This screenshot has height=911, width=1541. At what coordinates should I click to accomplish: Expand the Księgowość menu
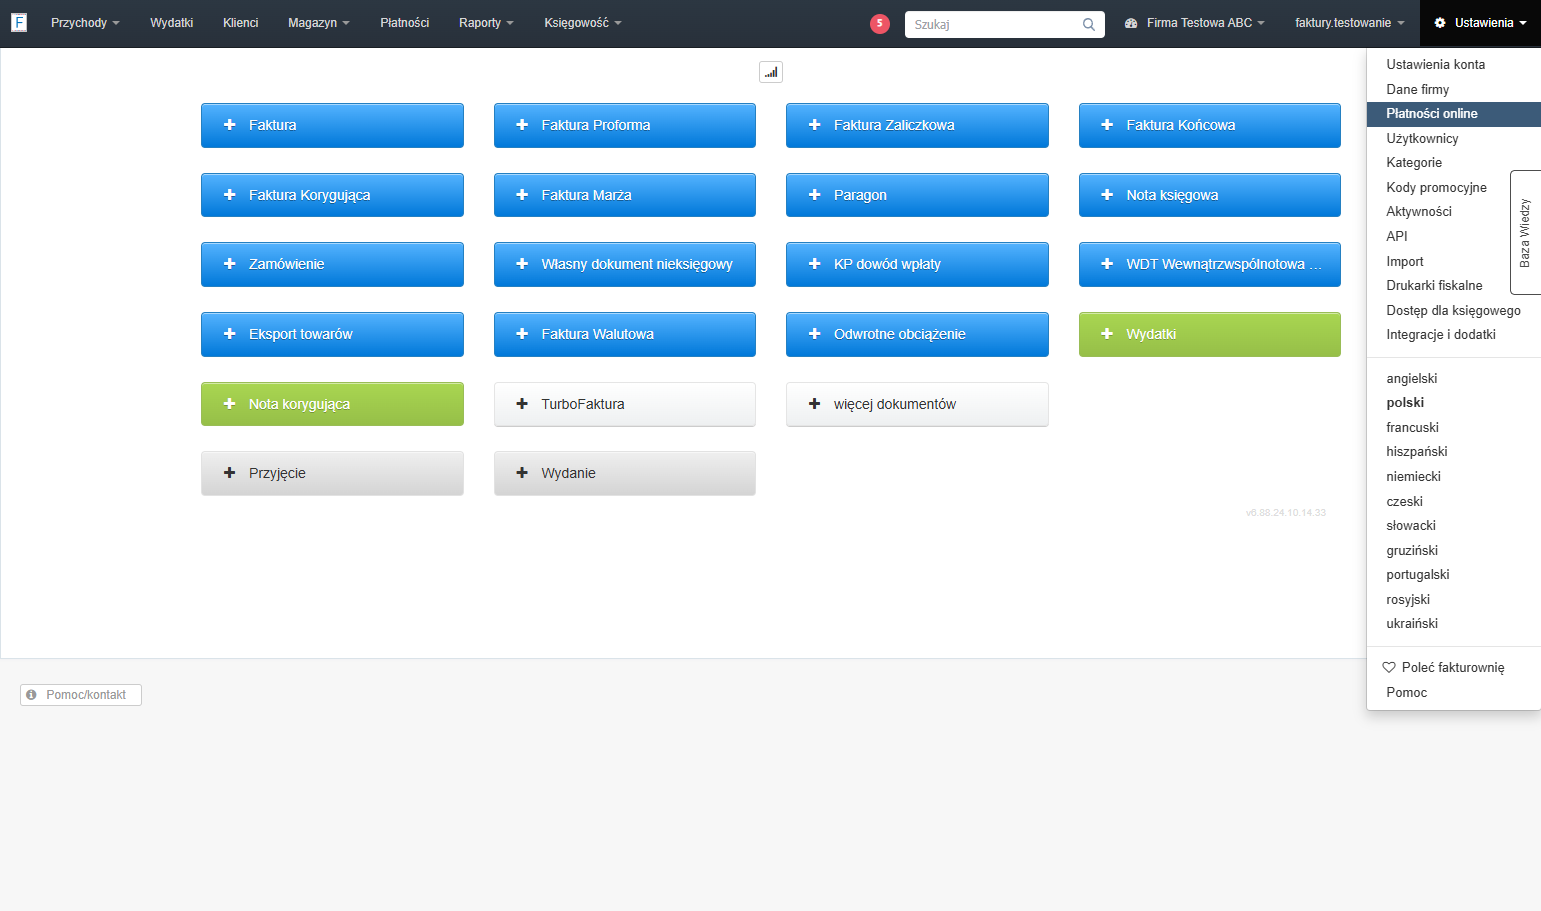[x=583, y=23]
